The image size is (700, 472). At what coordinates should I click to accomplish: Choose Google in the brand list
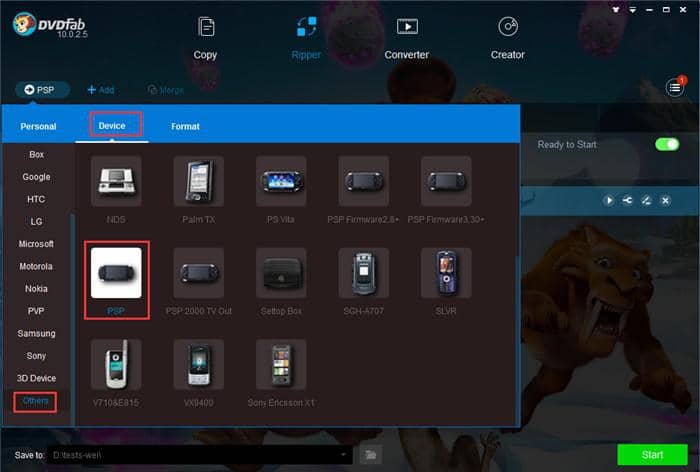coord(36,177)
